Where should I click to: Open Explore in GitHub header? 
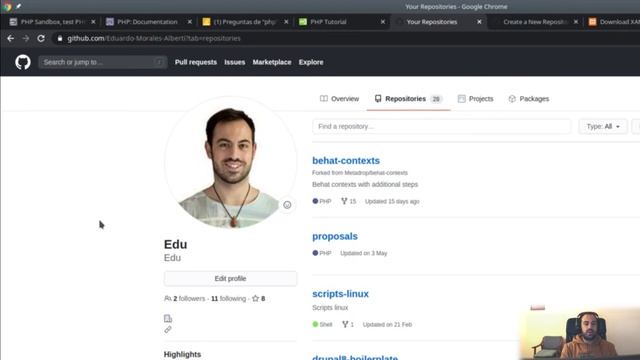[311, 62]
